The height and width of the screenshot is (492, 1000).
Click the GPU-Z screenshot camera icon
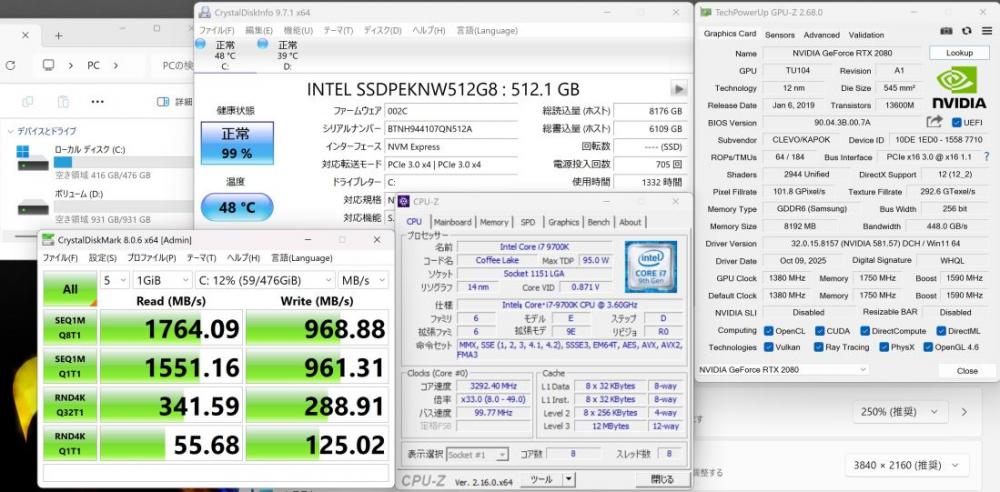(948, 33)
